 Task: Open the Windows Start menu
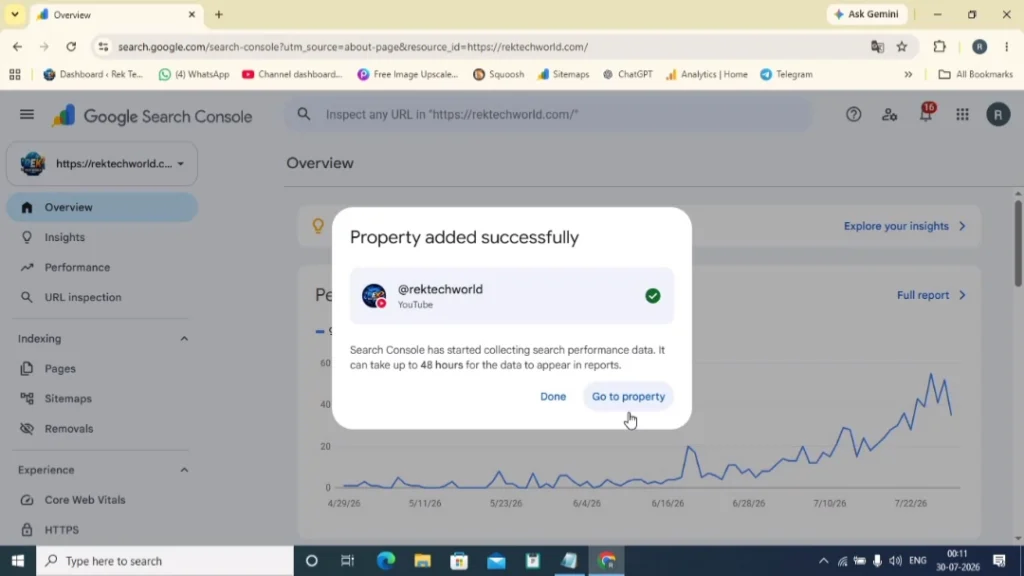coord(18,560)
